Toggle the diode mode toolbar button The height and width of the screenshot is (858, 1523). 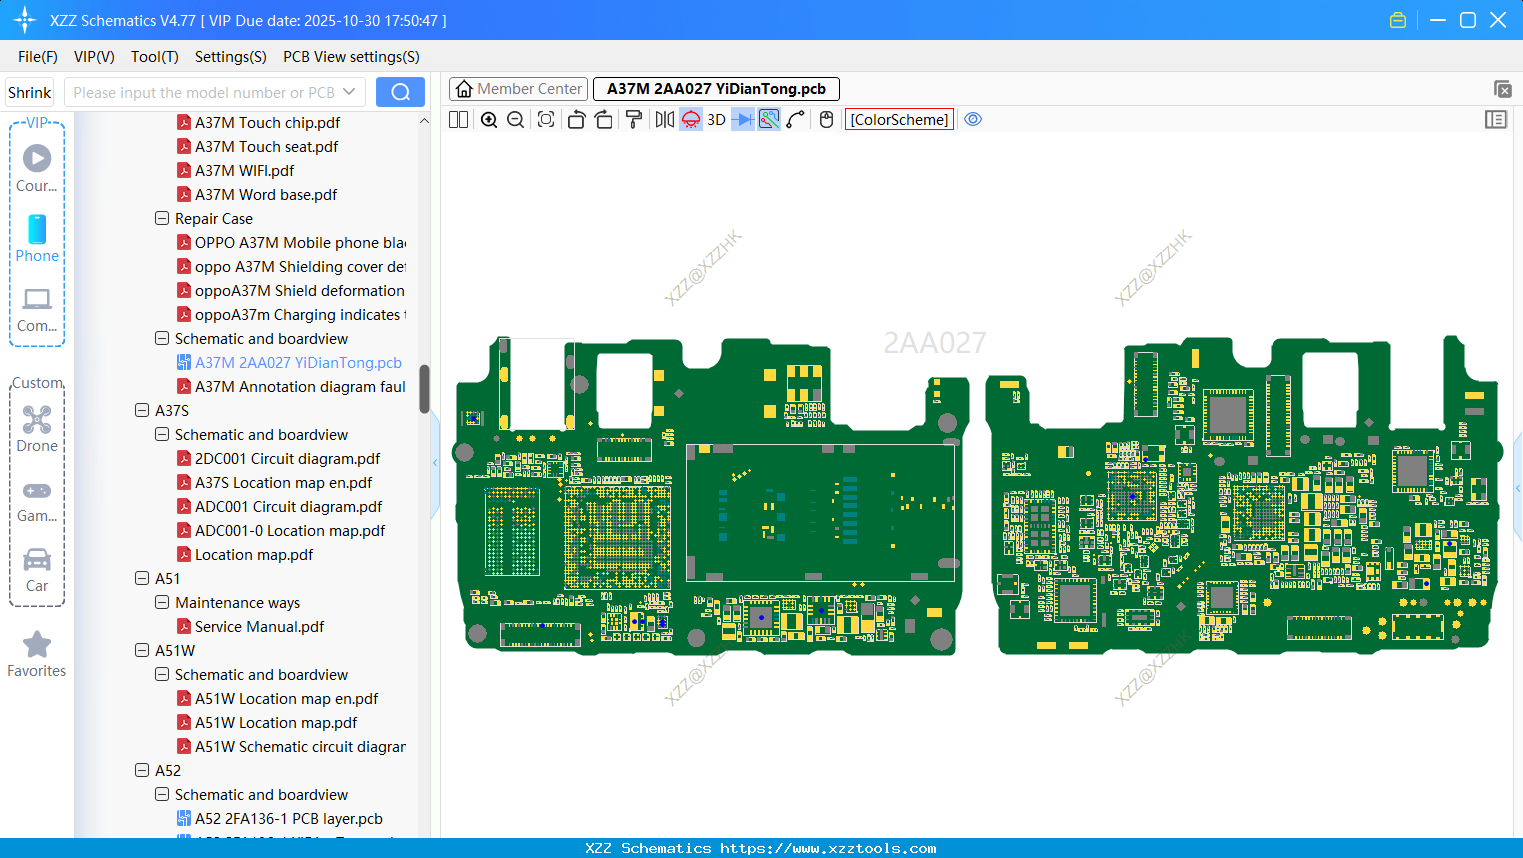(742, 120)
